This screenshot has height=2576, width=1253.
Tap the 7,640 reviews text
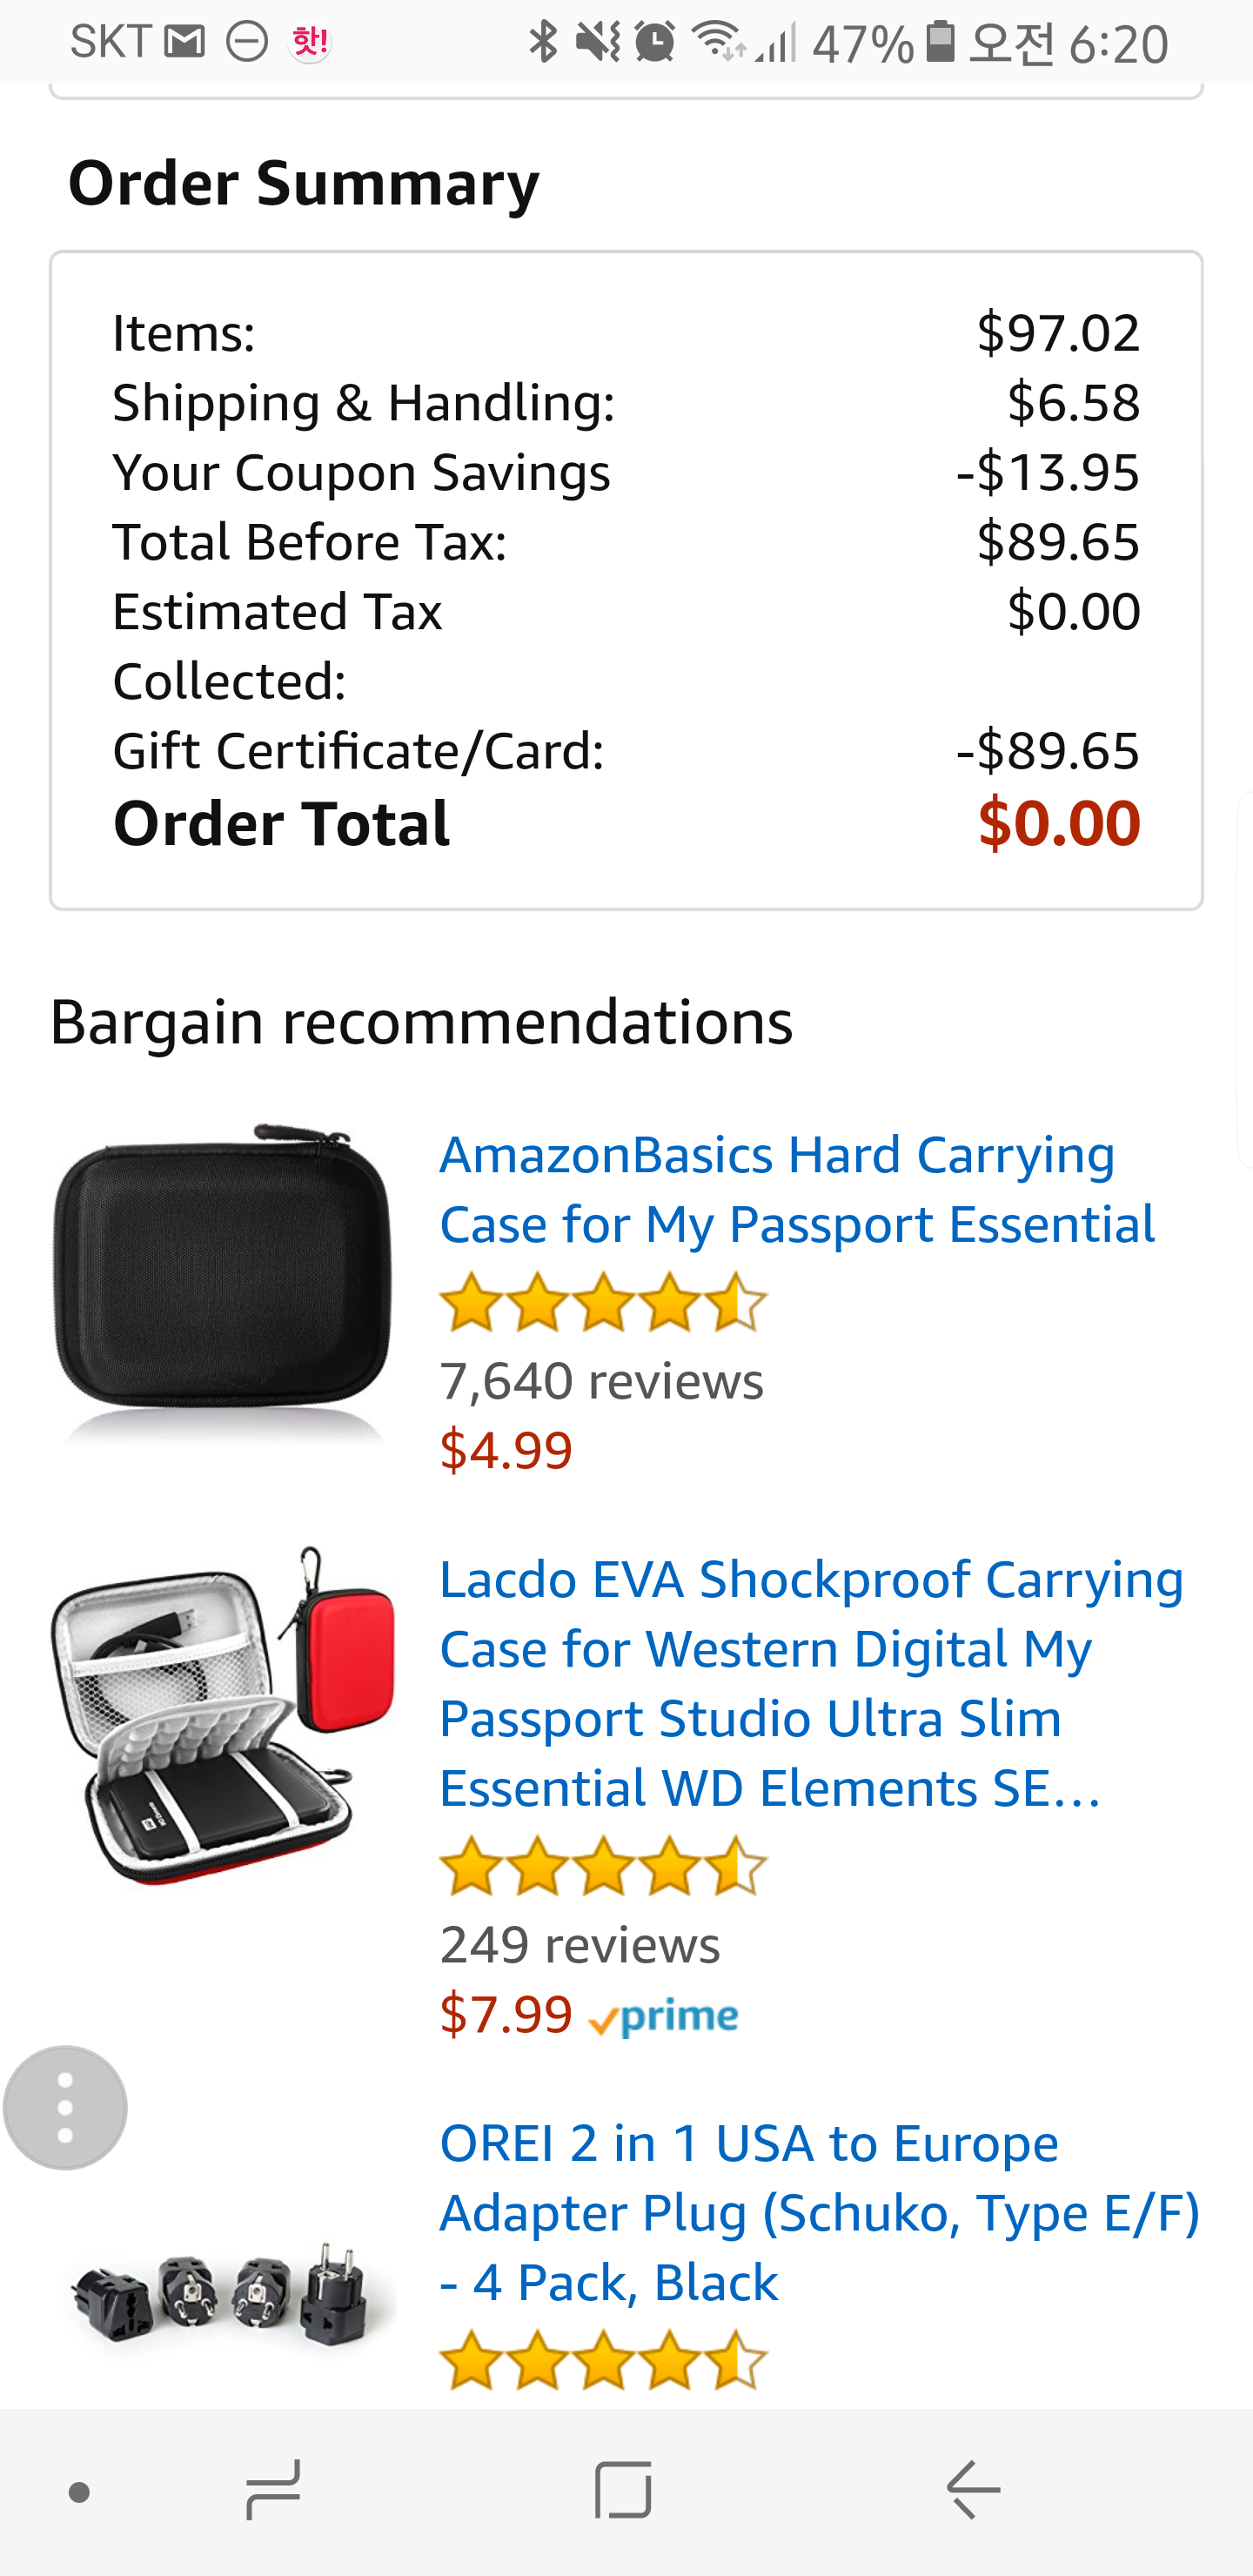[601, 1381]
